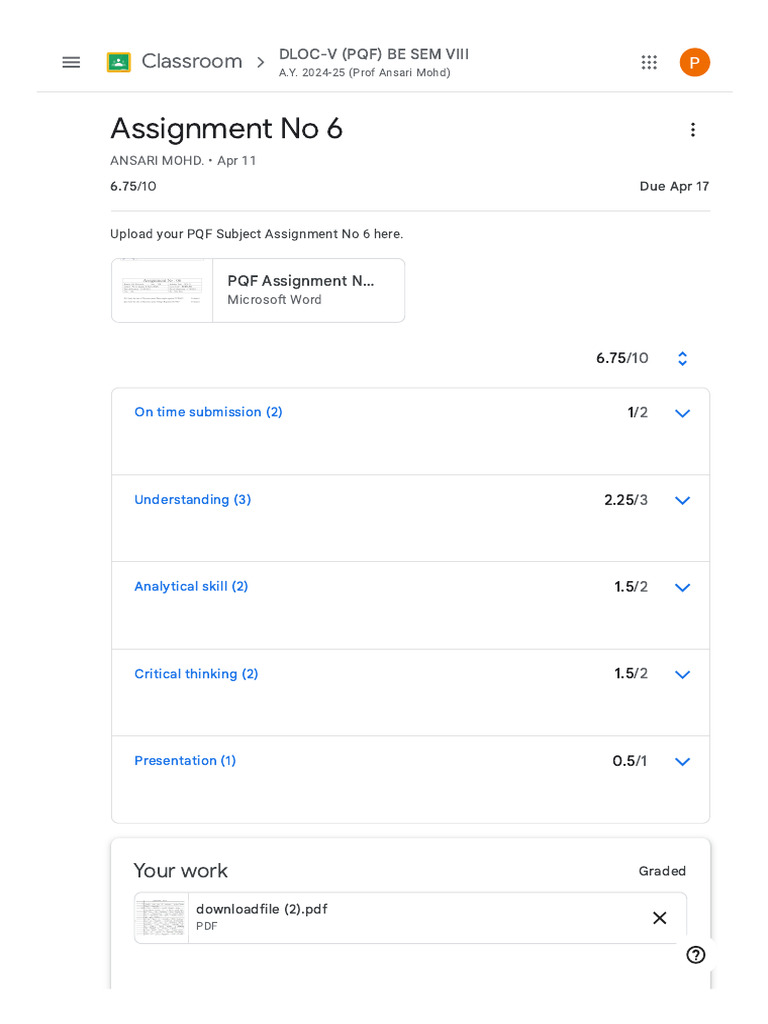
Task: Go to the Classroom home link
Action: (x=192, y=62)
